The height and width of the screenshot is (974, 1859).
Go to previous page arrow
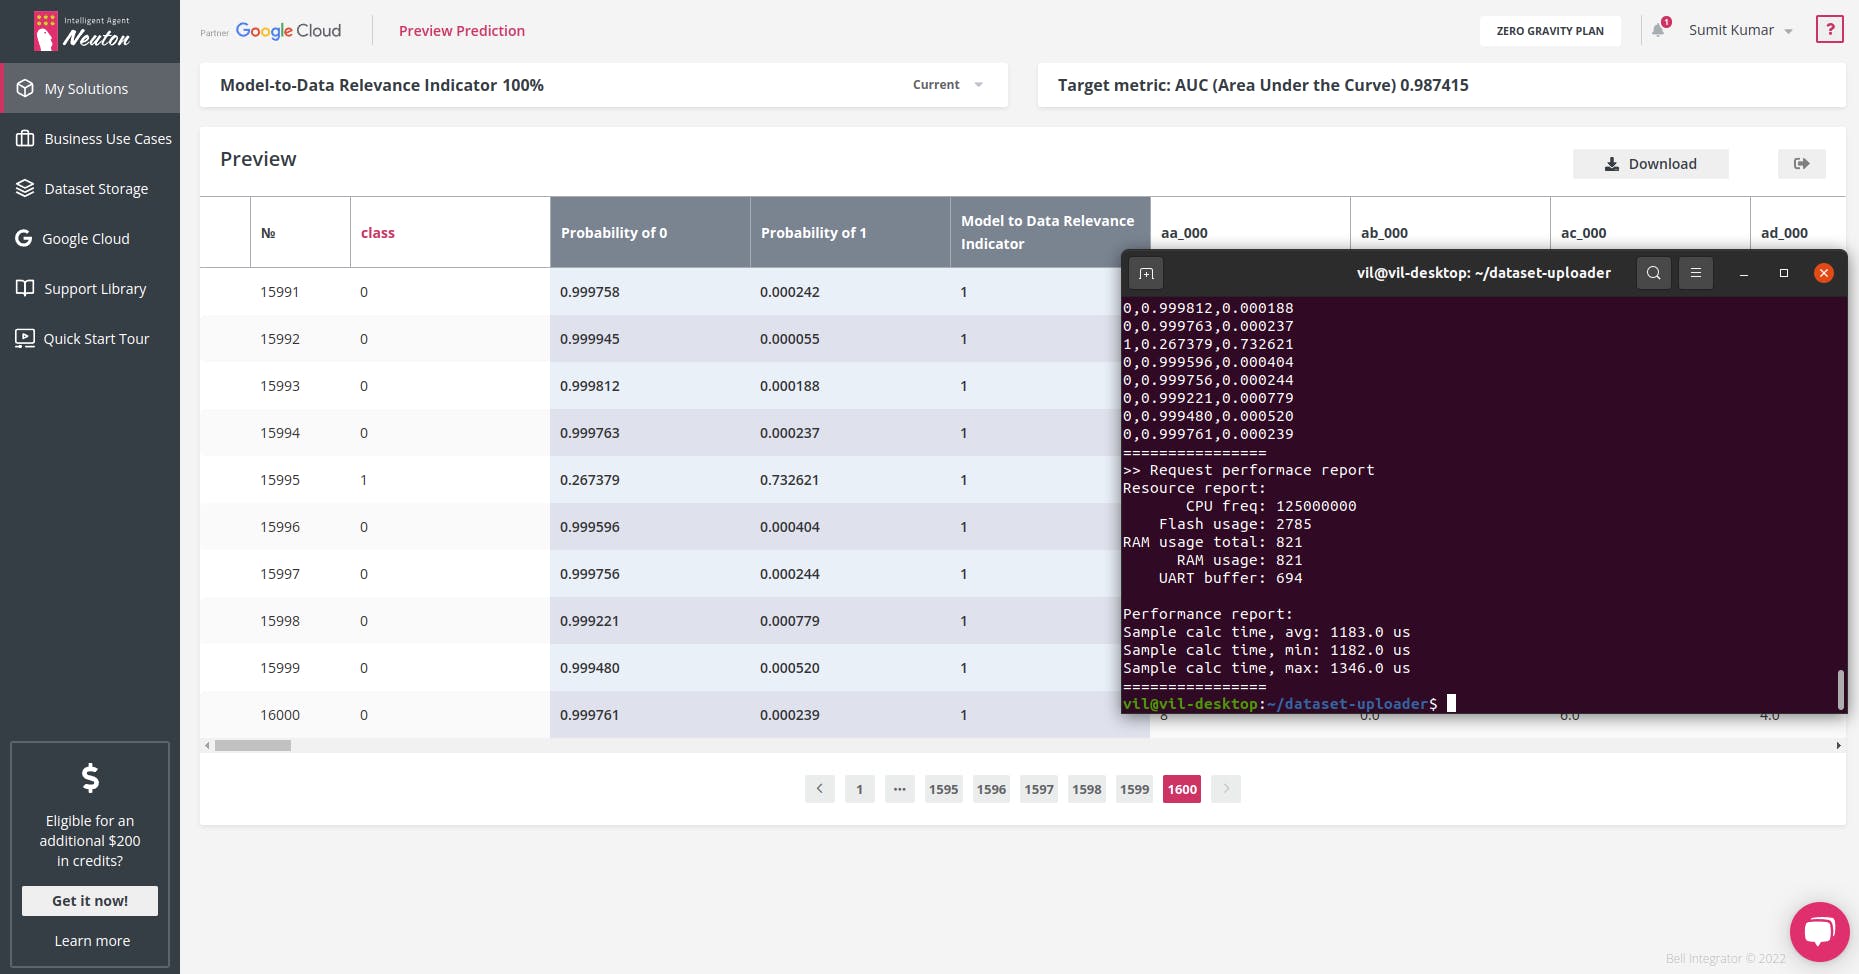click(x=820, y=789)
